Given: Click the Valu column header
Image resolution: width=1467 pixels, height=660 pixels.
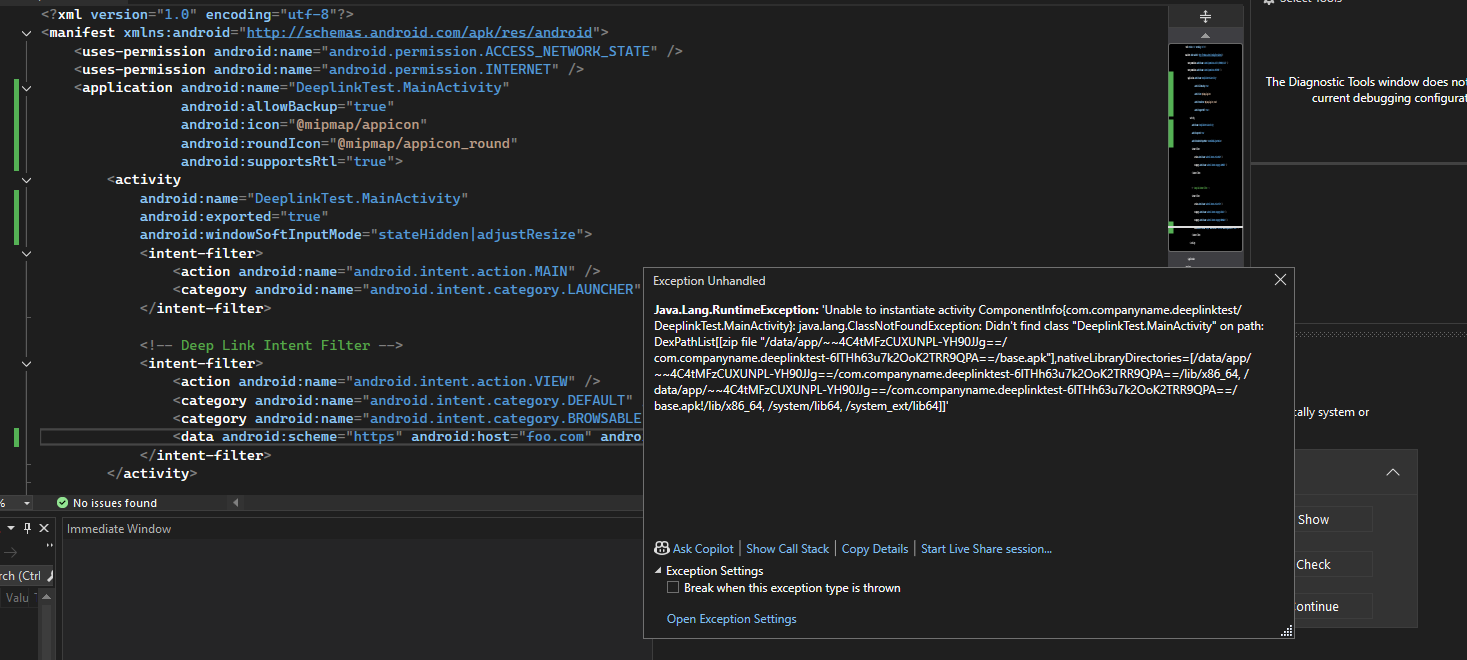Looking at the screenshot, I should click(18, 597).
